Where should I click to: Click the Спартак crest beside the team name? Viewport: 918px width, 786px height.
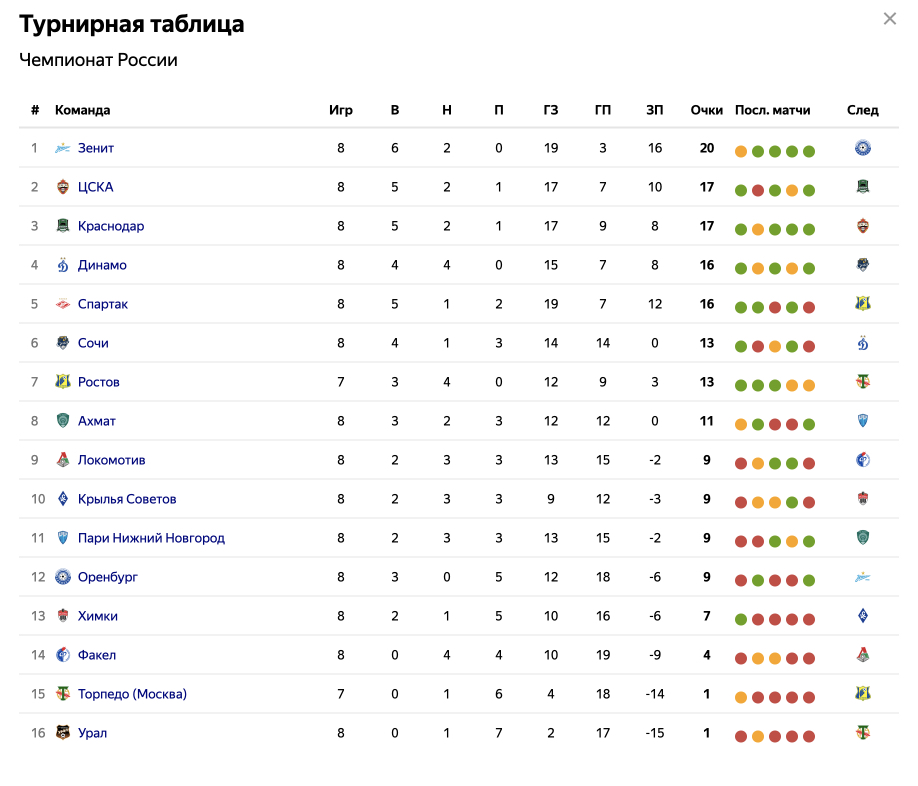(x=63, y=304)
